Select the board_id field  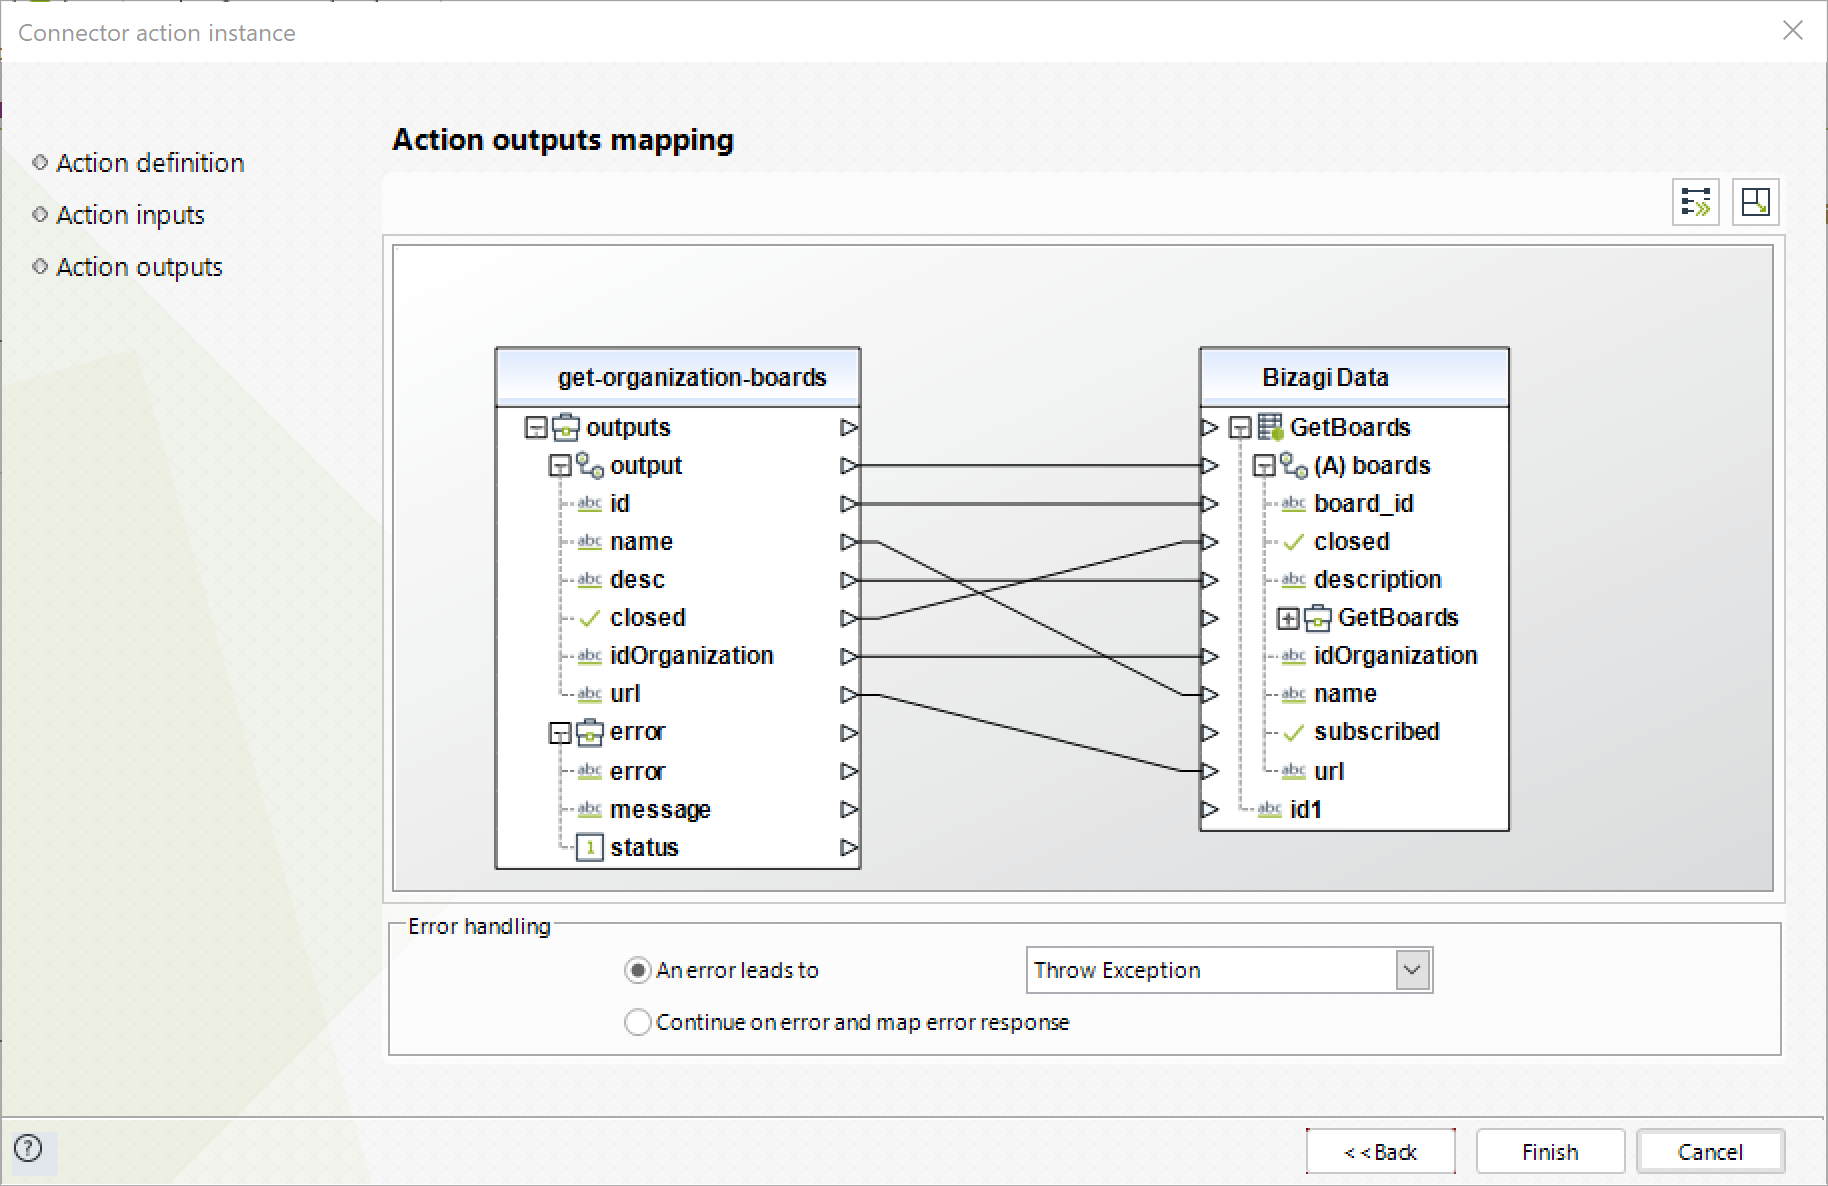coord(1363,504)
